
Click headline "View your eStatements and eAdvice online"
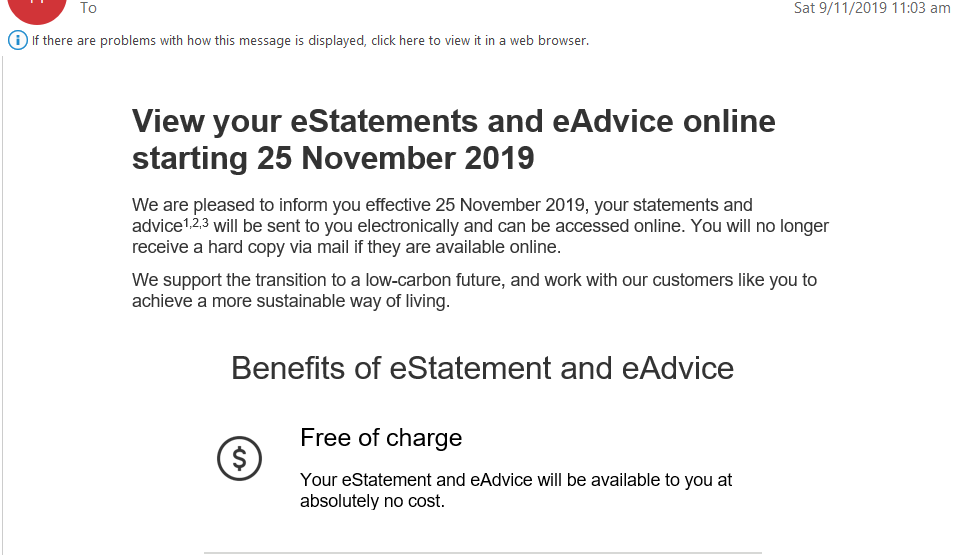(453, 122)
